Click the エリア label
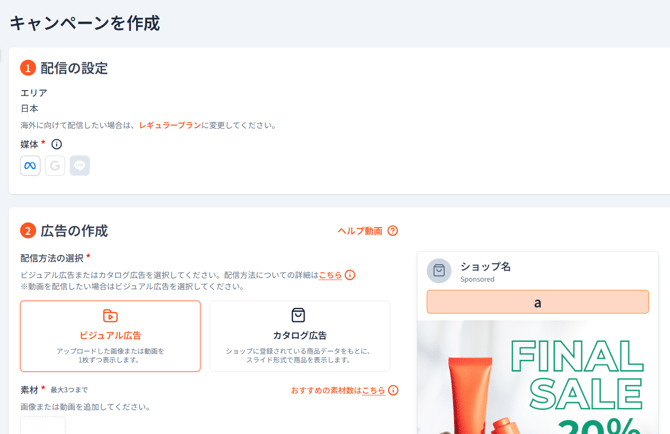The height and width of the screenshot is (434, 670). coord(34,93)
